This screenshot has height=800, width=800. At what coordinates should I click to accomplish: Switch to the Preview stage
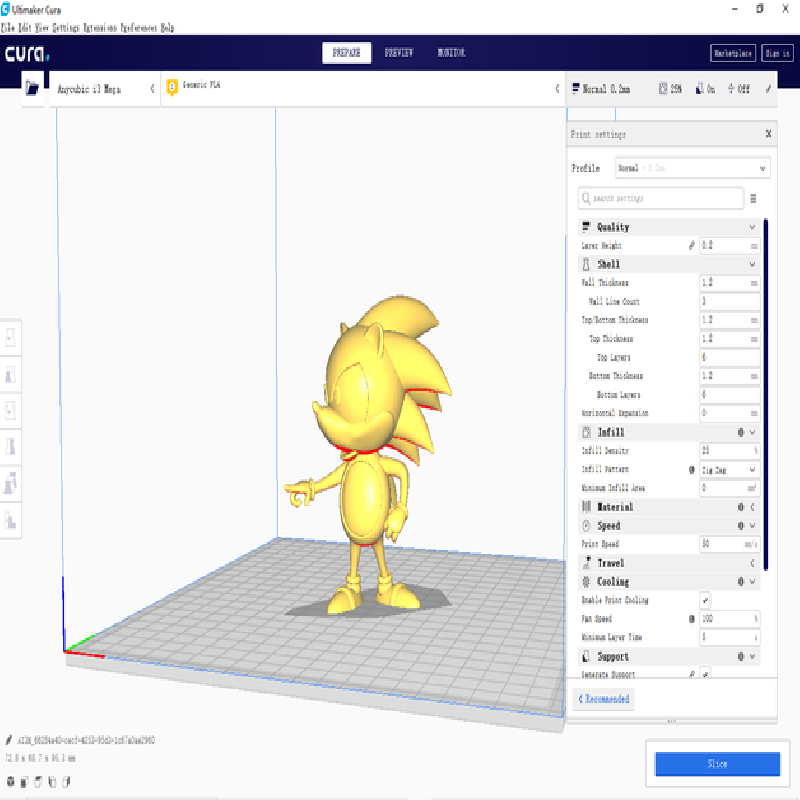(399, 53)
